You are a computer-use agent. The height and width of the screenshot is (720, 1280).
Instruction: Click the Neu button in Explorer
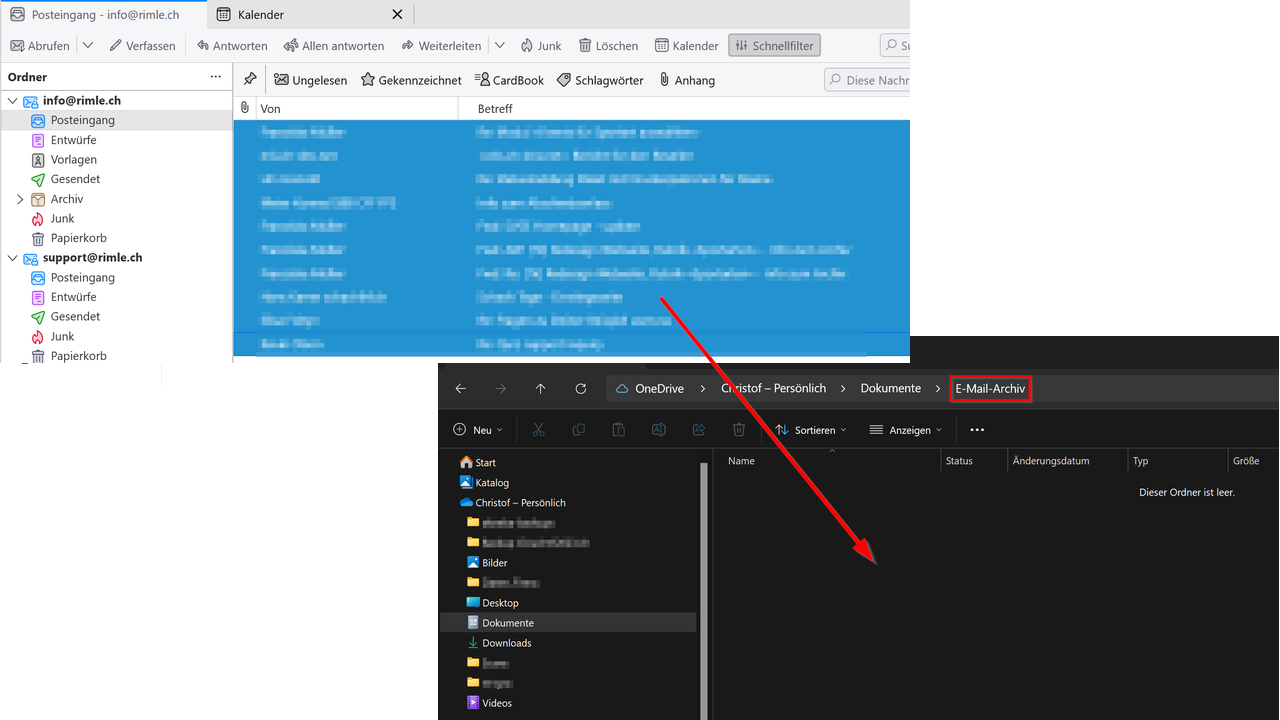(x=478, y=430)
